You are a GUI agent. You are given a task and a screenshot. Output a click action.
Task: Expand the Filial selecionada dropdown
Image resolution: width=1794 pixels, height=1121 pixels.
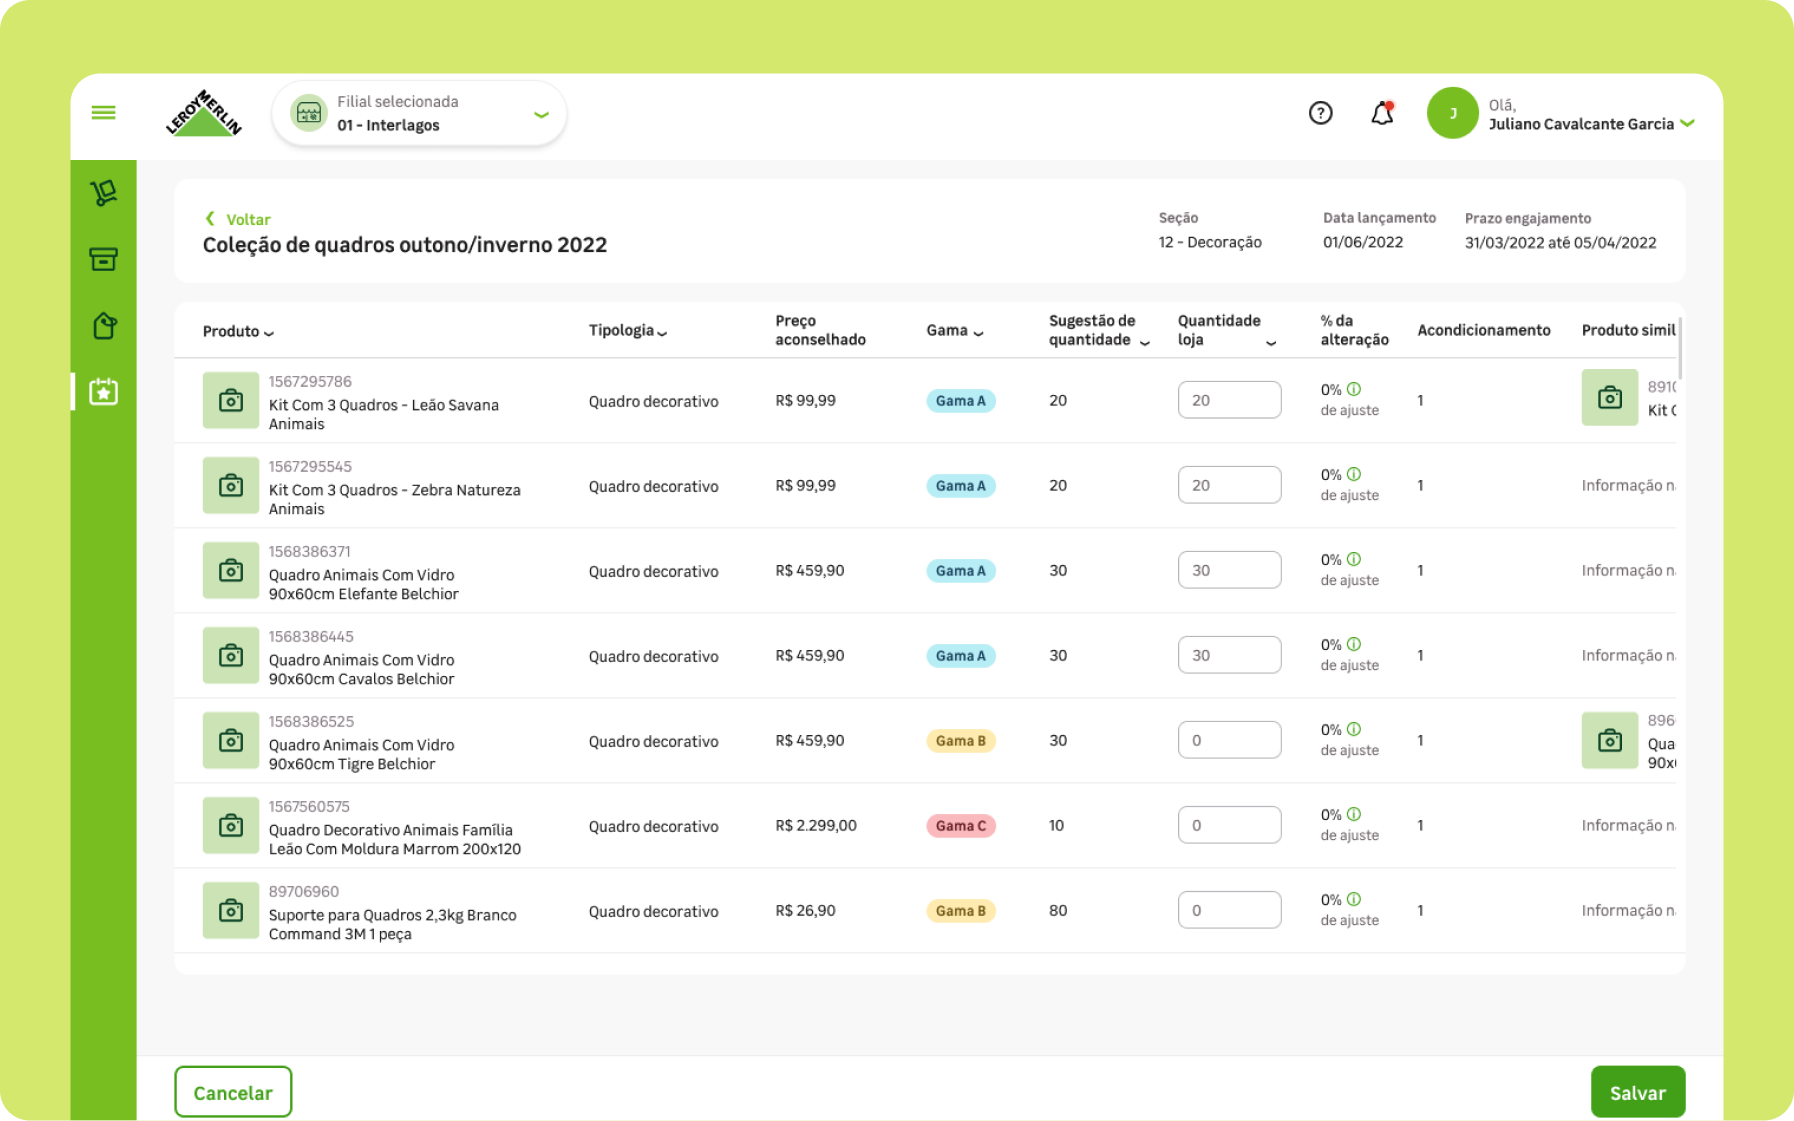pos(541,115)
